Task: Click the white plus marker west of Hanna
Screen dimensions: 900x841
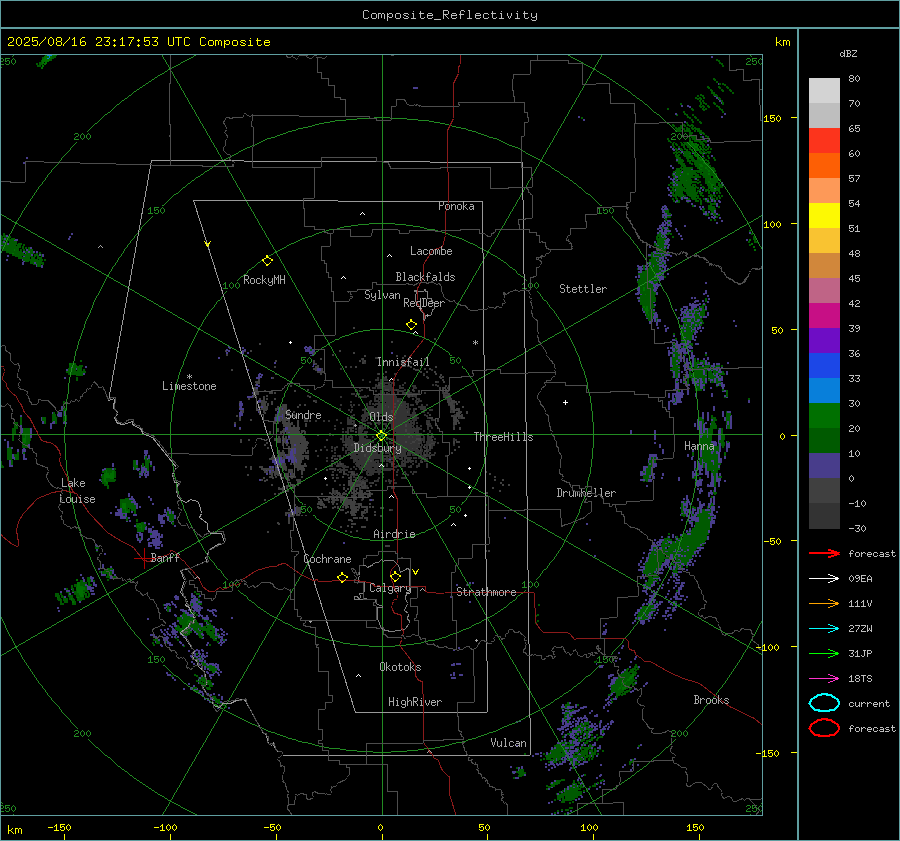Action: point(565,402)
